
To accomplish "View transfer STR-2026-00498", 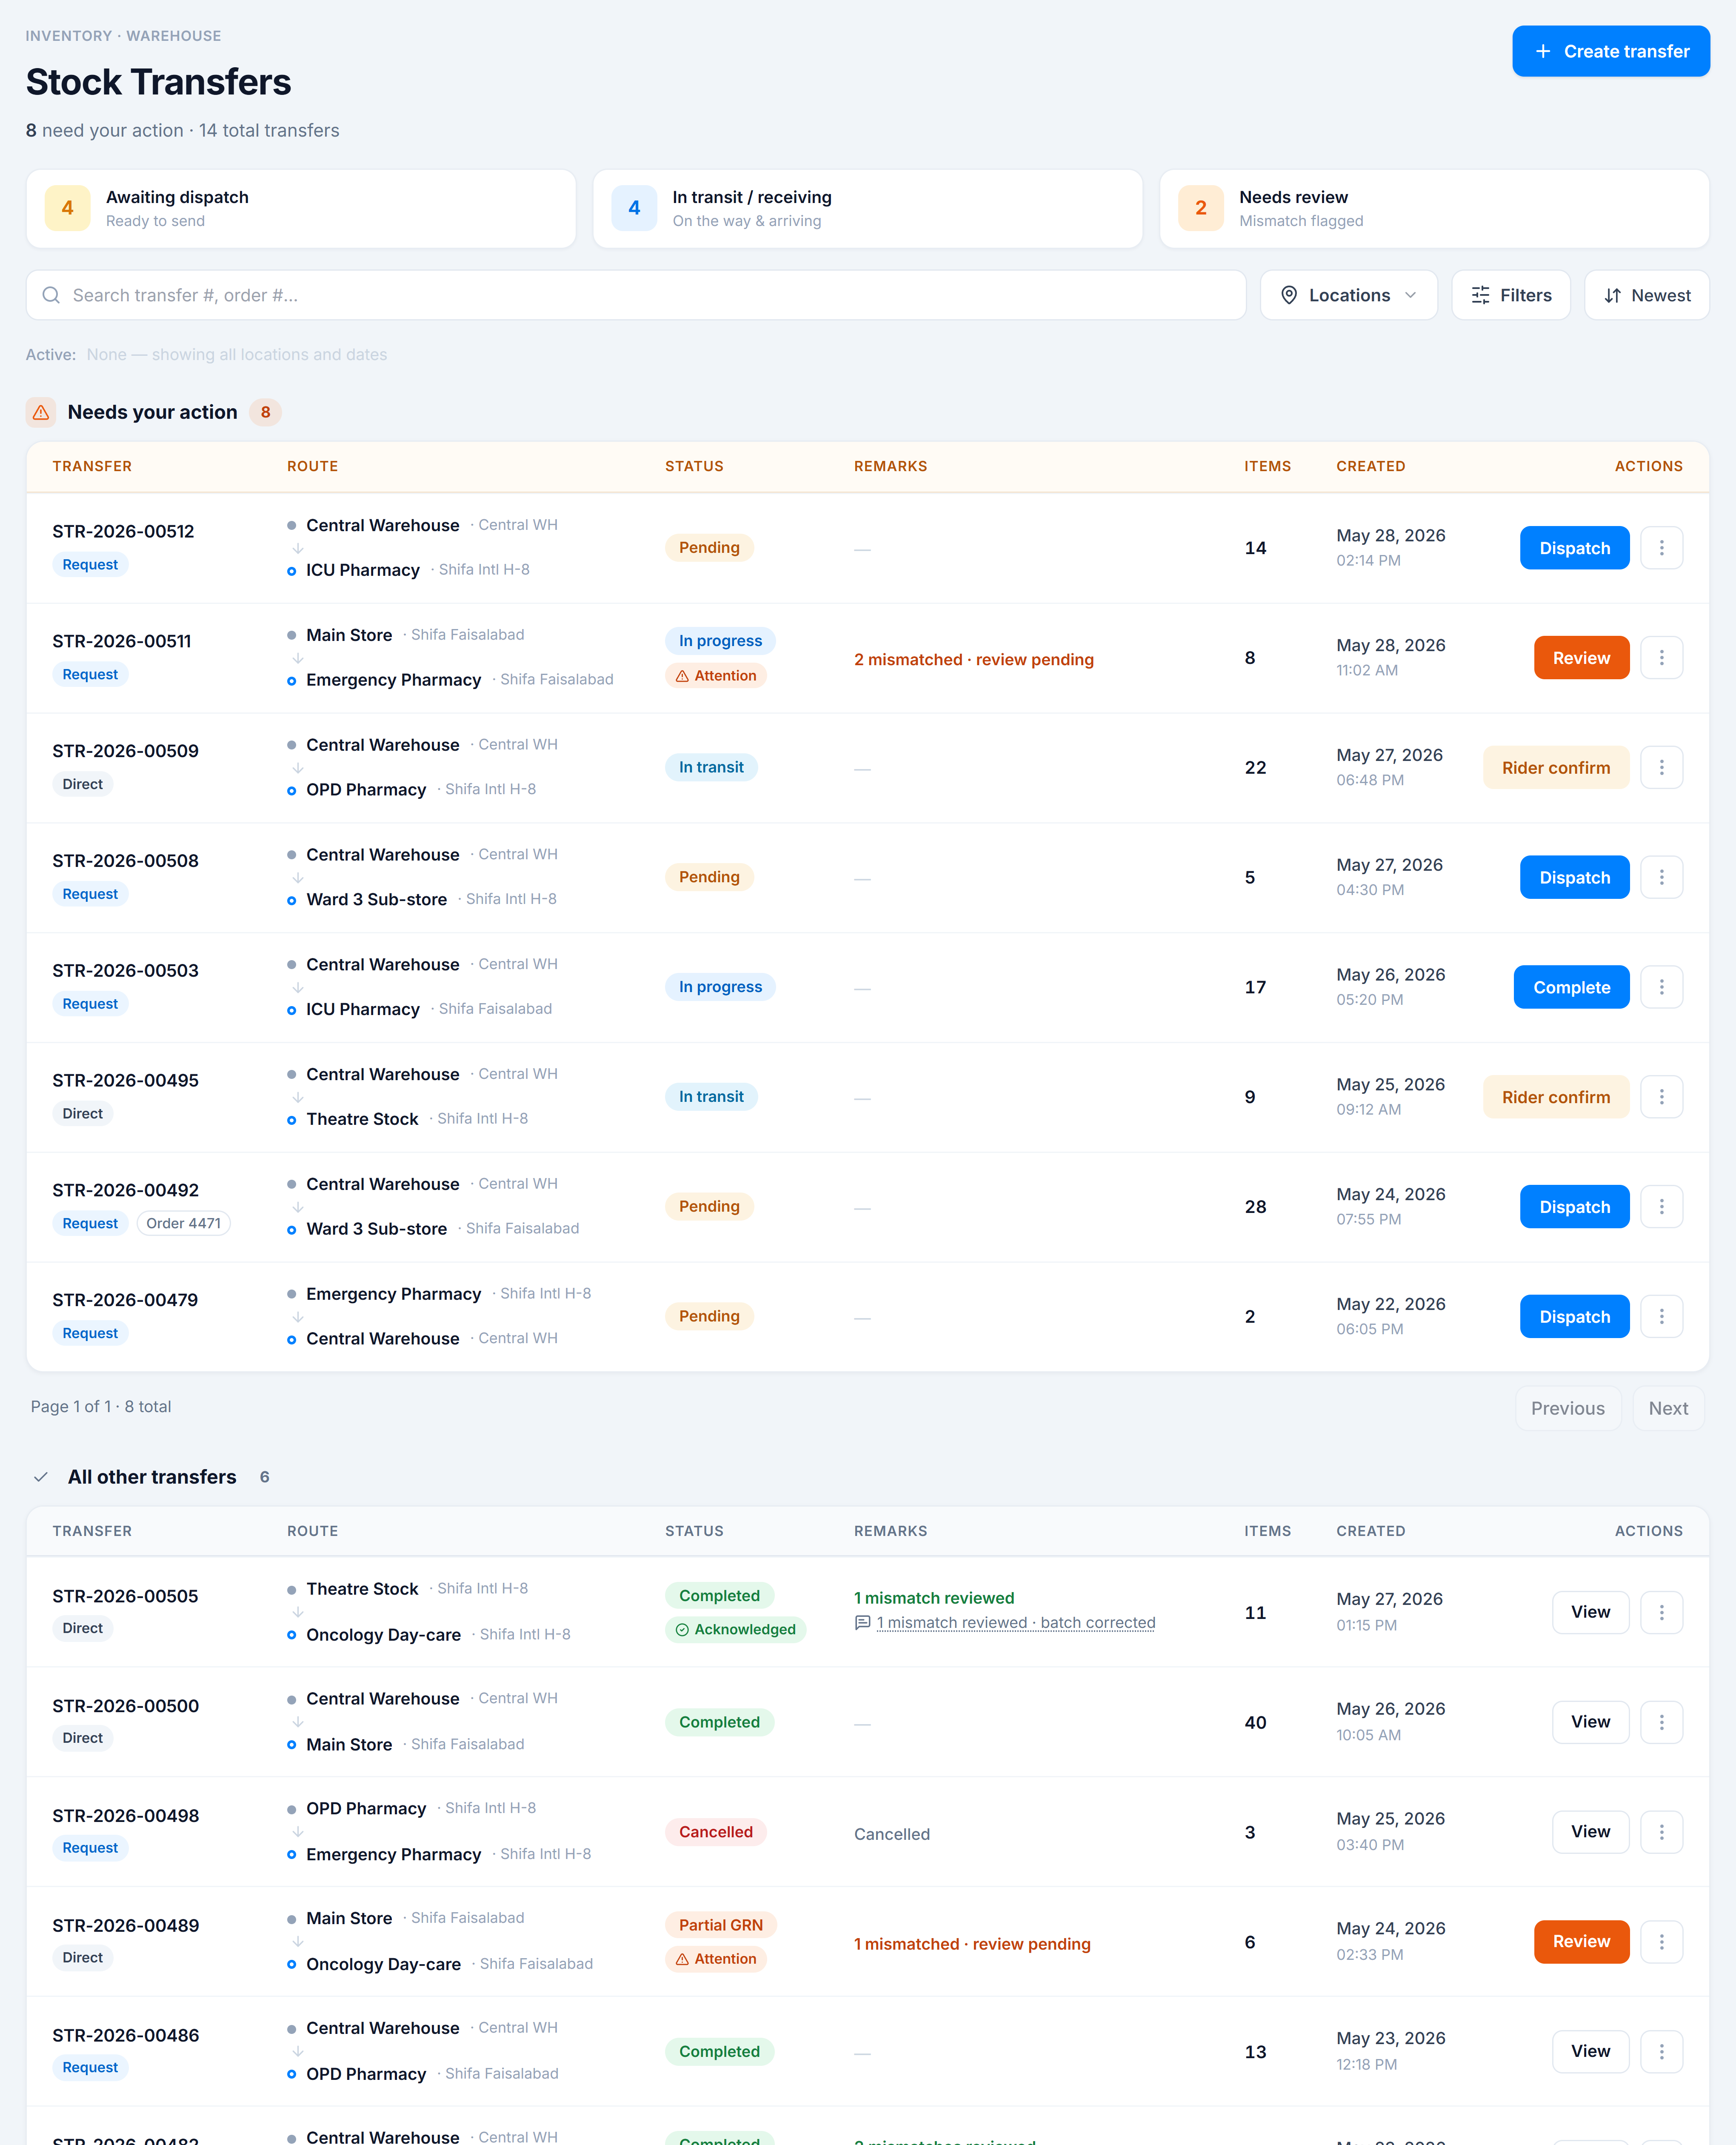I will pos(1590,1832).
